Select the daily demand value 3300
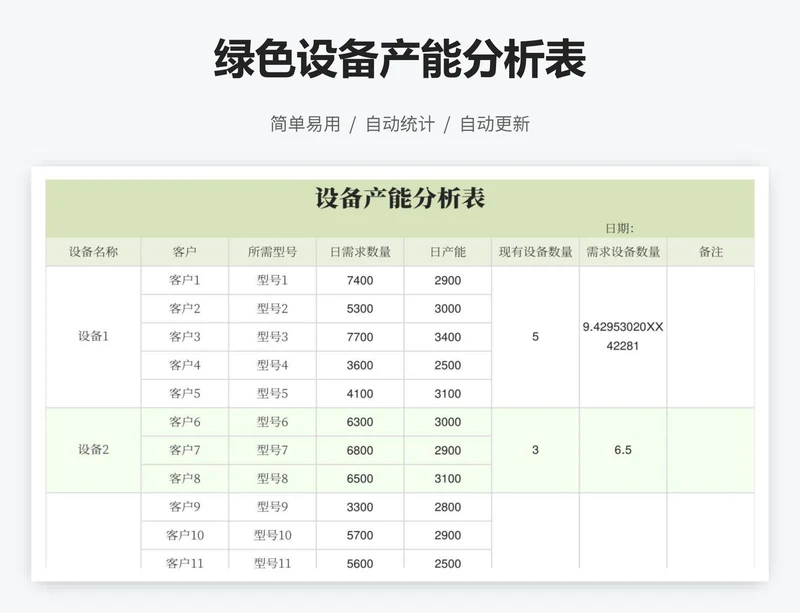 [x=360, y=507]
